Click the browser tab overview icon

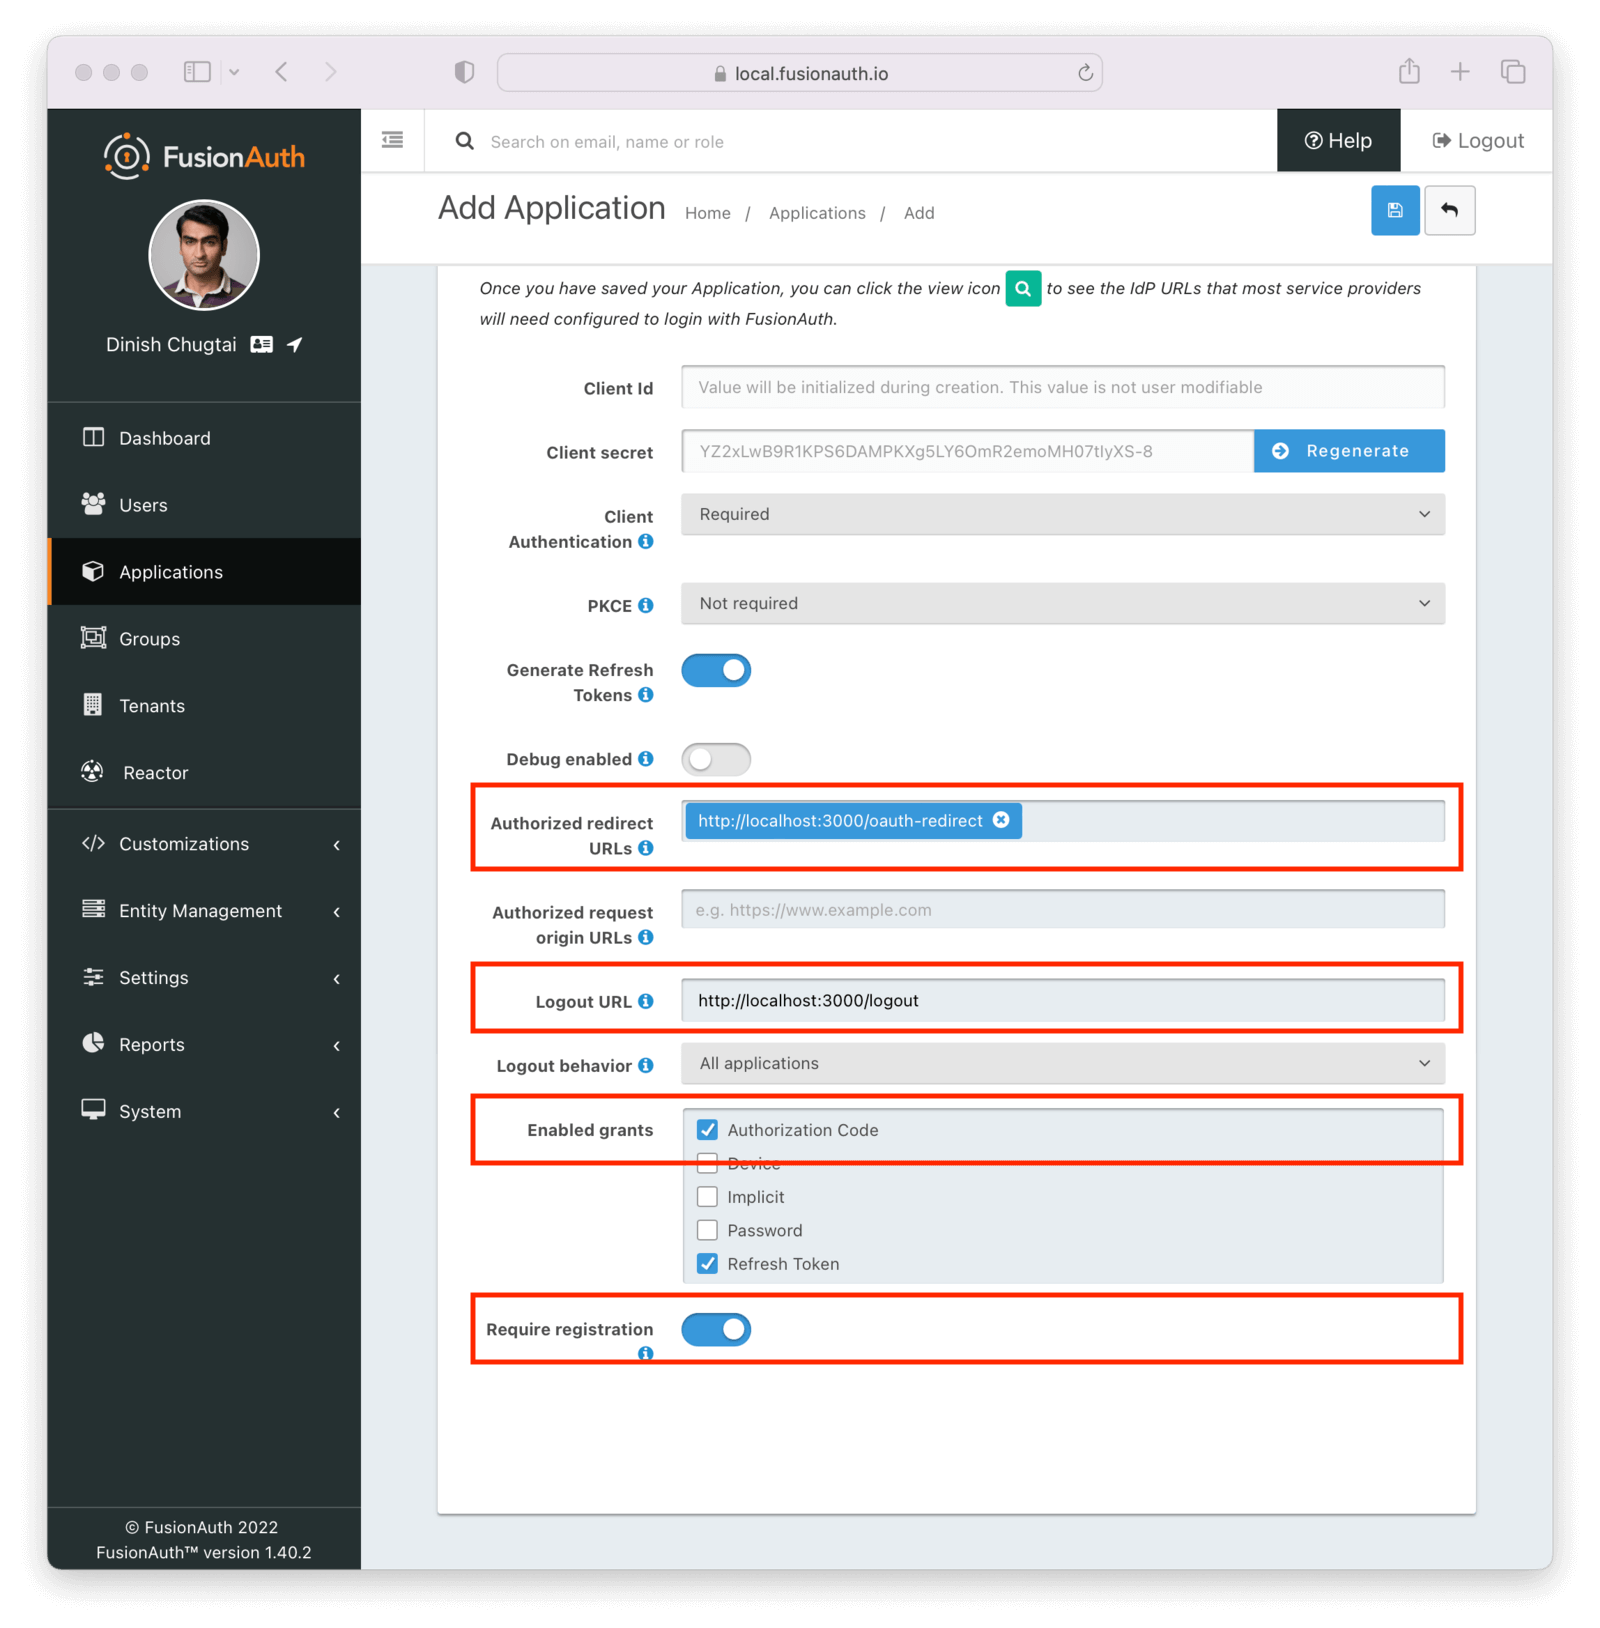point(1513,71)
